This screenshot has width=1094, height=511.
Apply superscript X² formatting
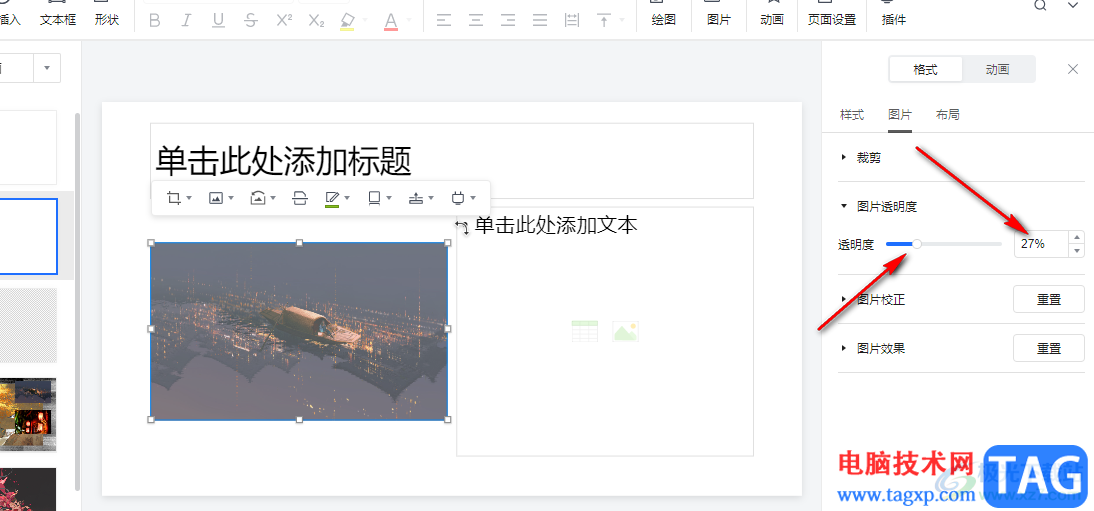284,20
